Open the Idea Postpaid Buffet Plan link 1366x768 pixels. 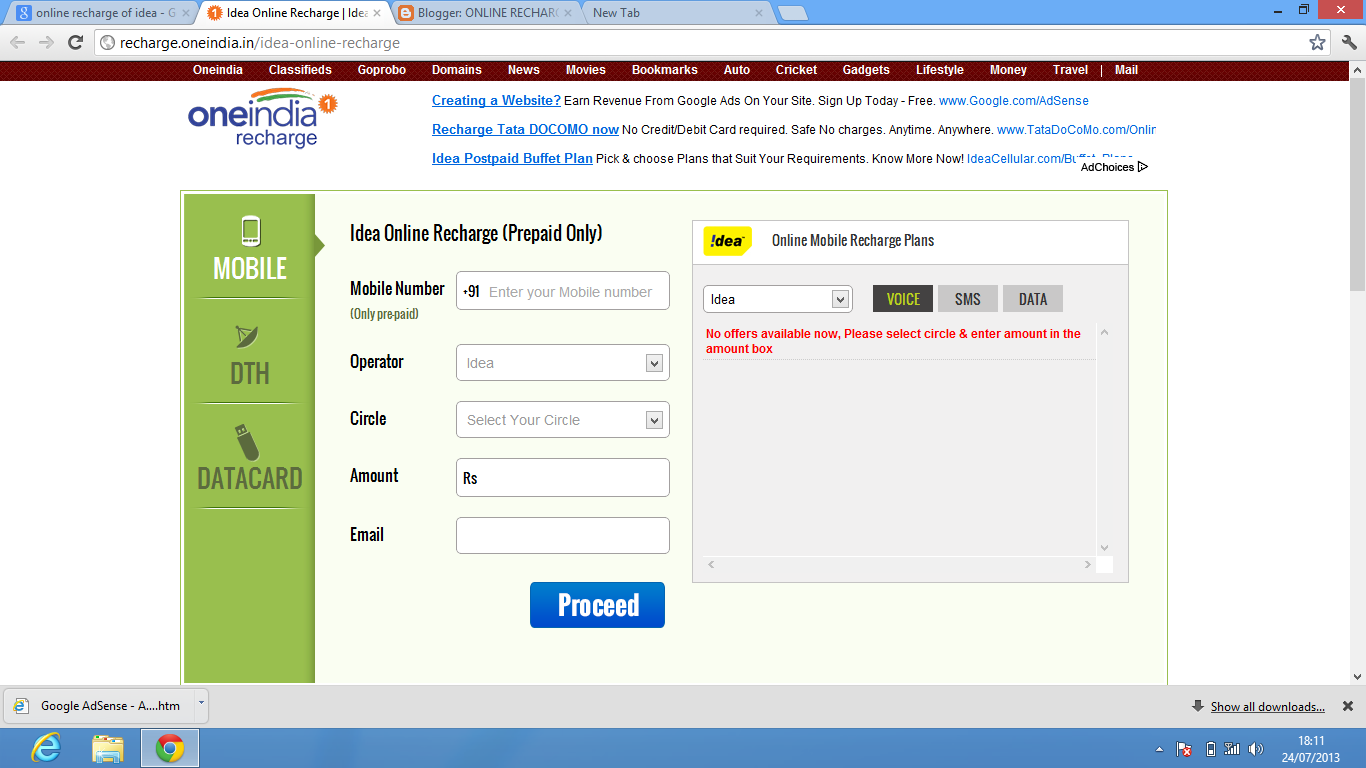pyautogui.click(x=512, y=159)
